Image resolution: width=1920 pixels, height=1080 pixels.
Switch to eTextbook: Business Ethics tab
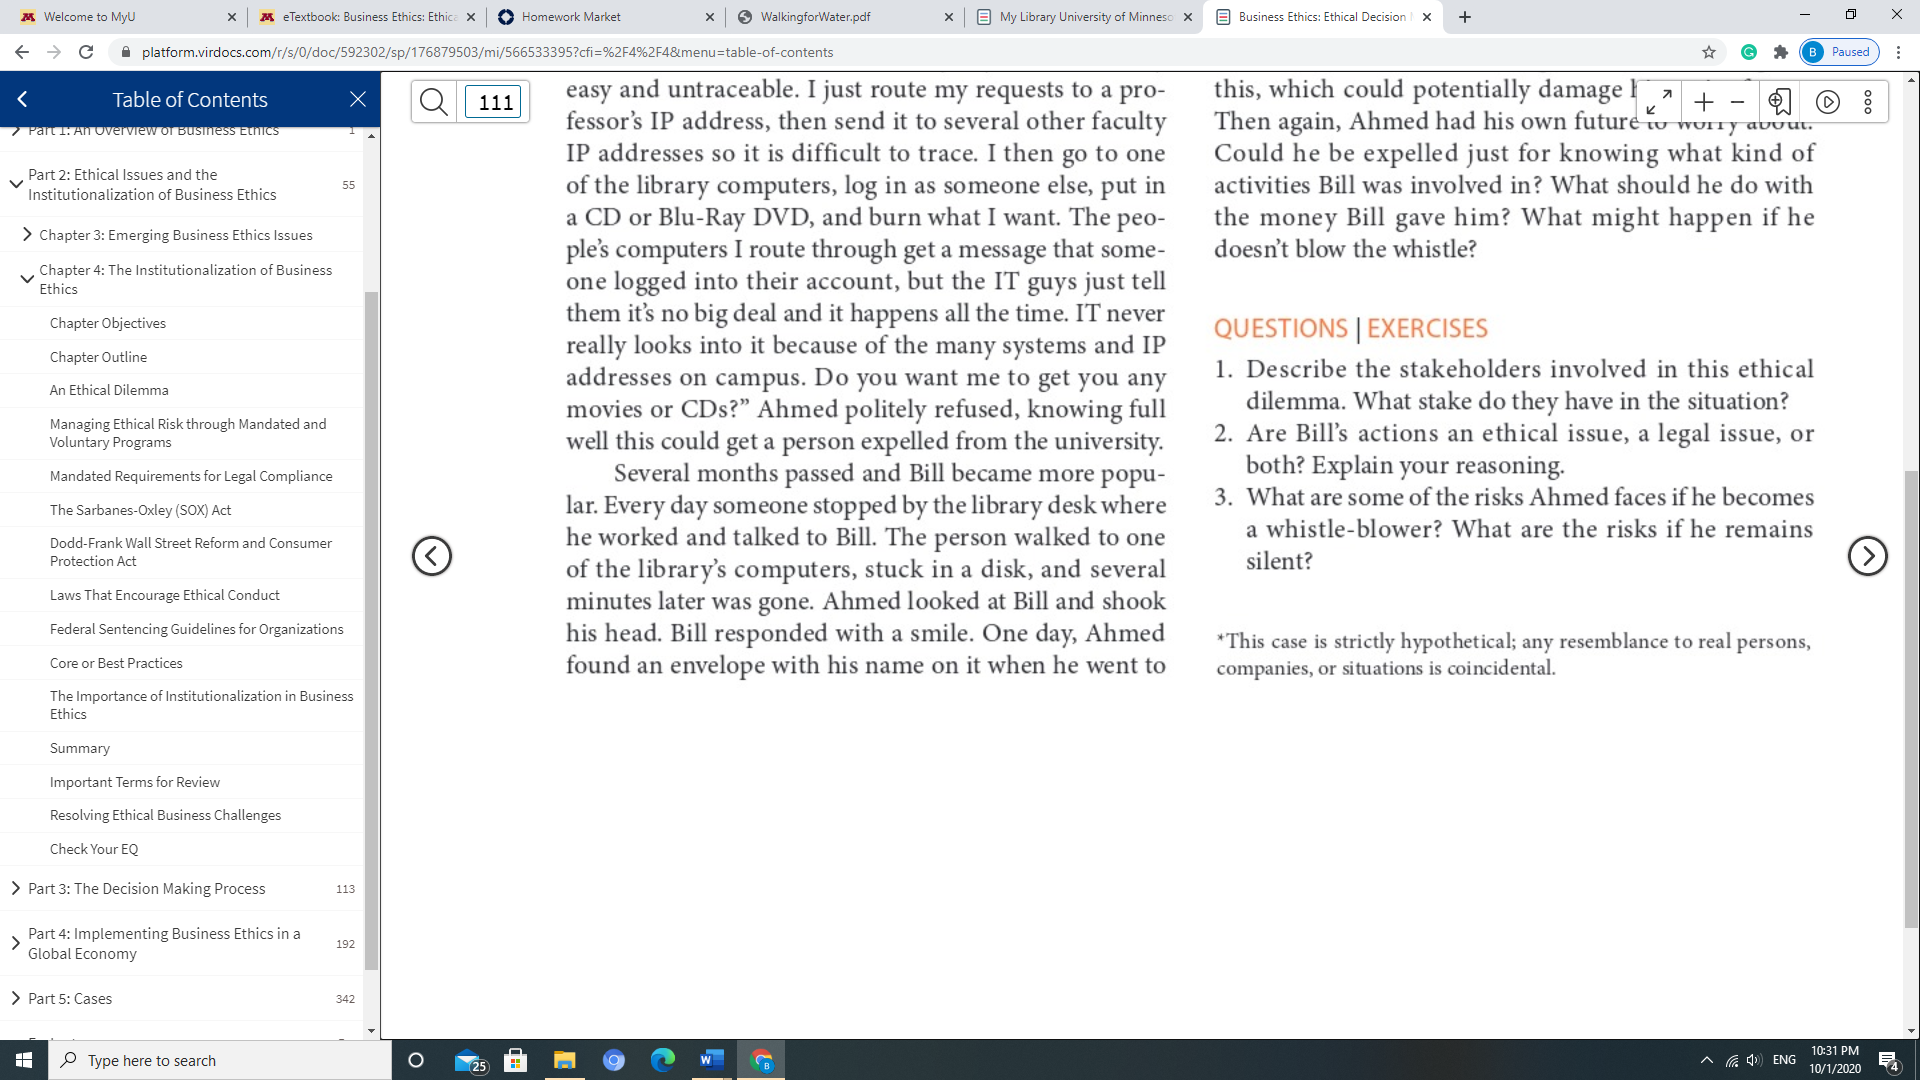[x=366, y=17]
